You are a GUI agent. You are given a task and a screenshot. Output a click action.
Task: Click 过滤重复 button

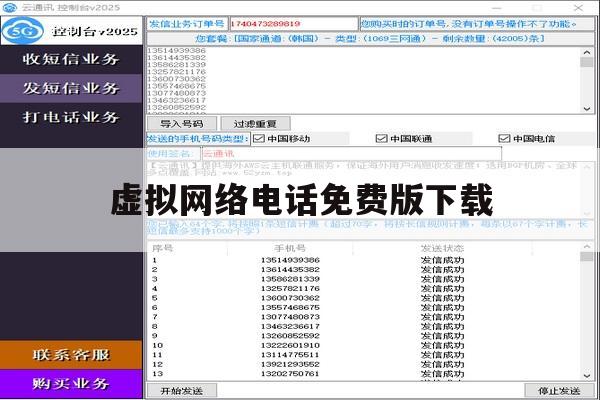point(255,124)
